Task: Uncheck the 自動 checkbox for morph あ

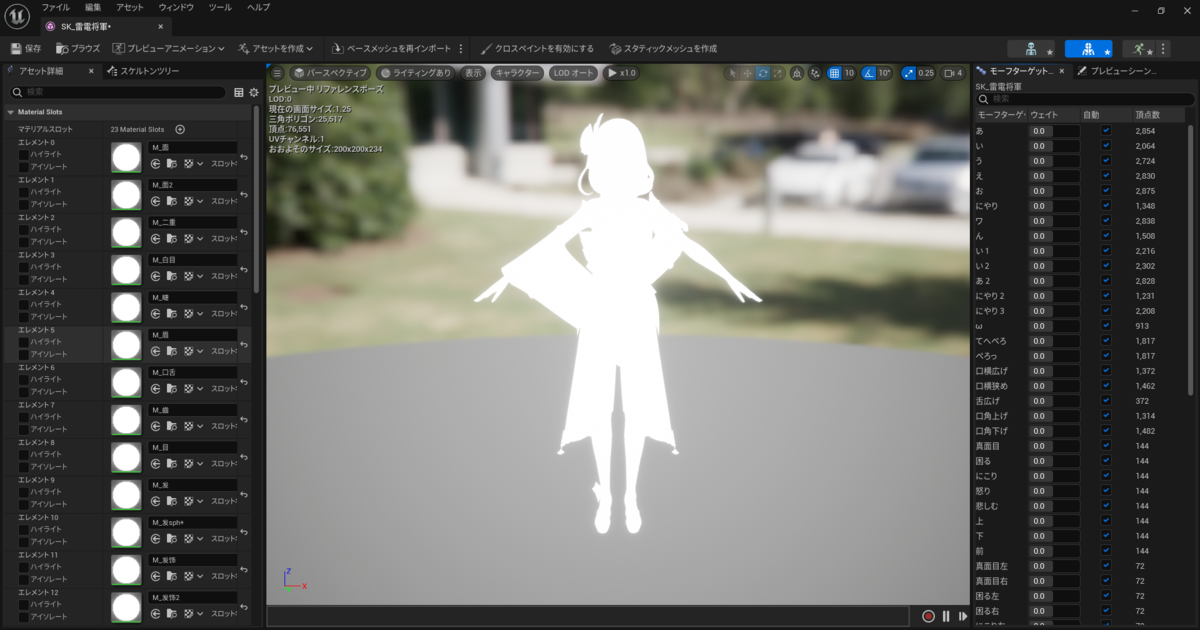Action: [x=1106, y=131]
